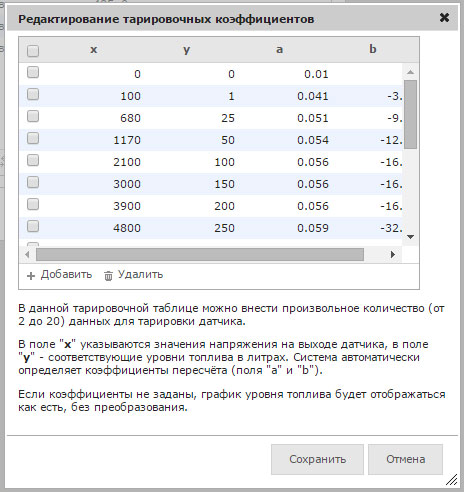This screenshot has width=464, height=492.
Task: Click the b column header
Action: [x=372, y=49]
